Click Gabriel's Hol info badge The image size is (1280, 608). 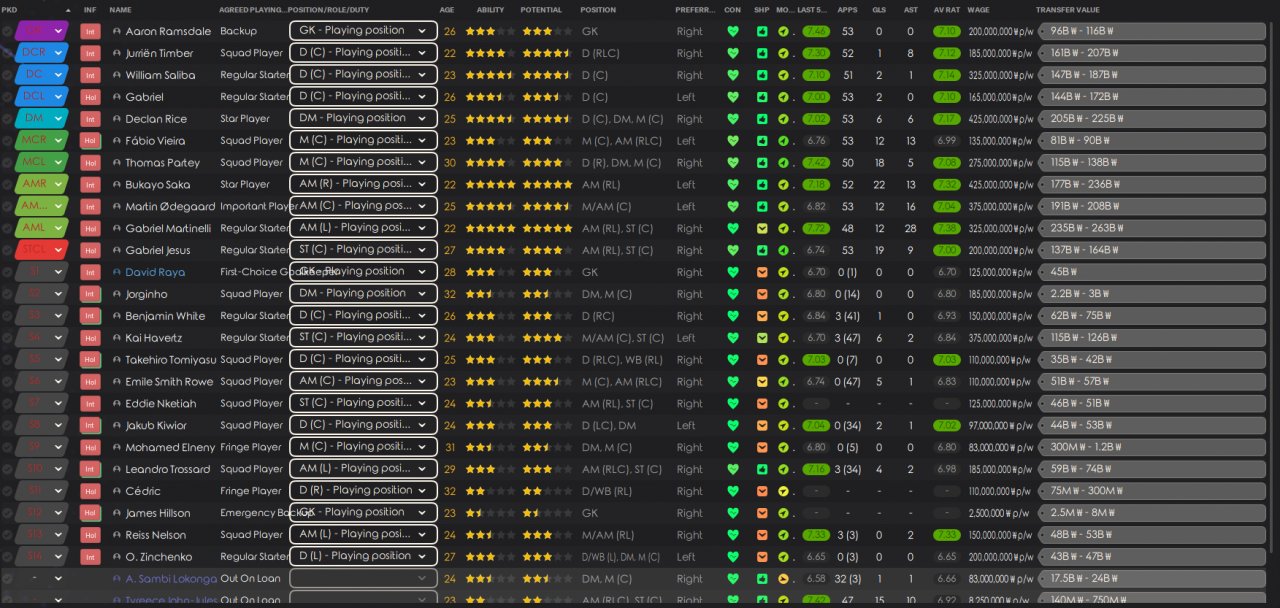click(x=90, y=97)
